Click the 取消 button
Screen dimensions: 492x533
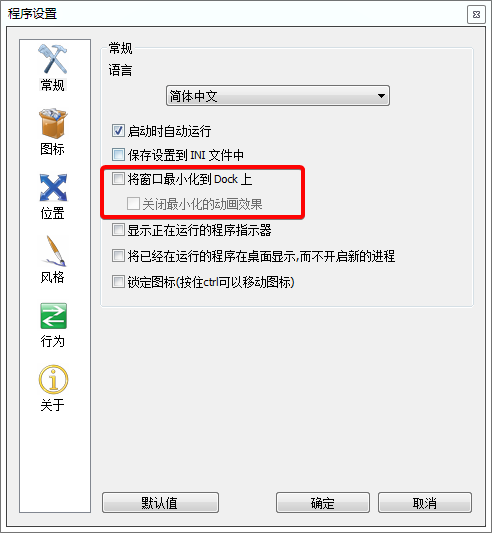[x=425, y=502]
